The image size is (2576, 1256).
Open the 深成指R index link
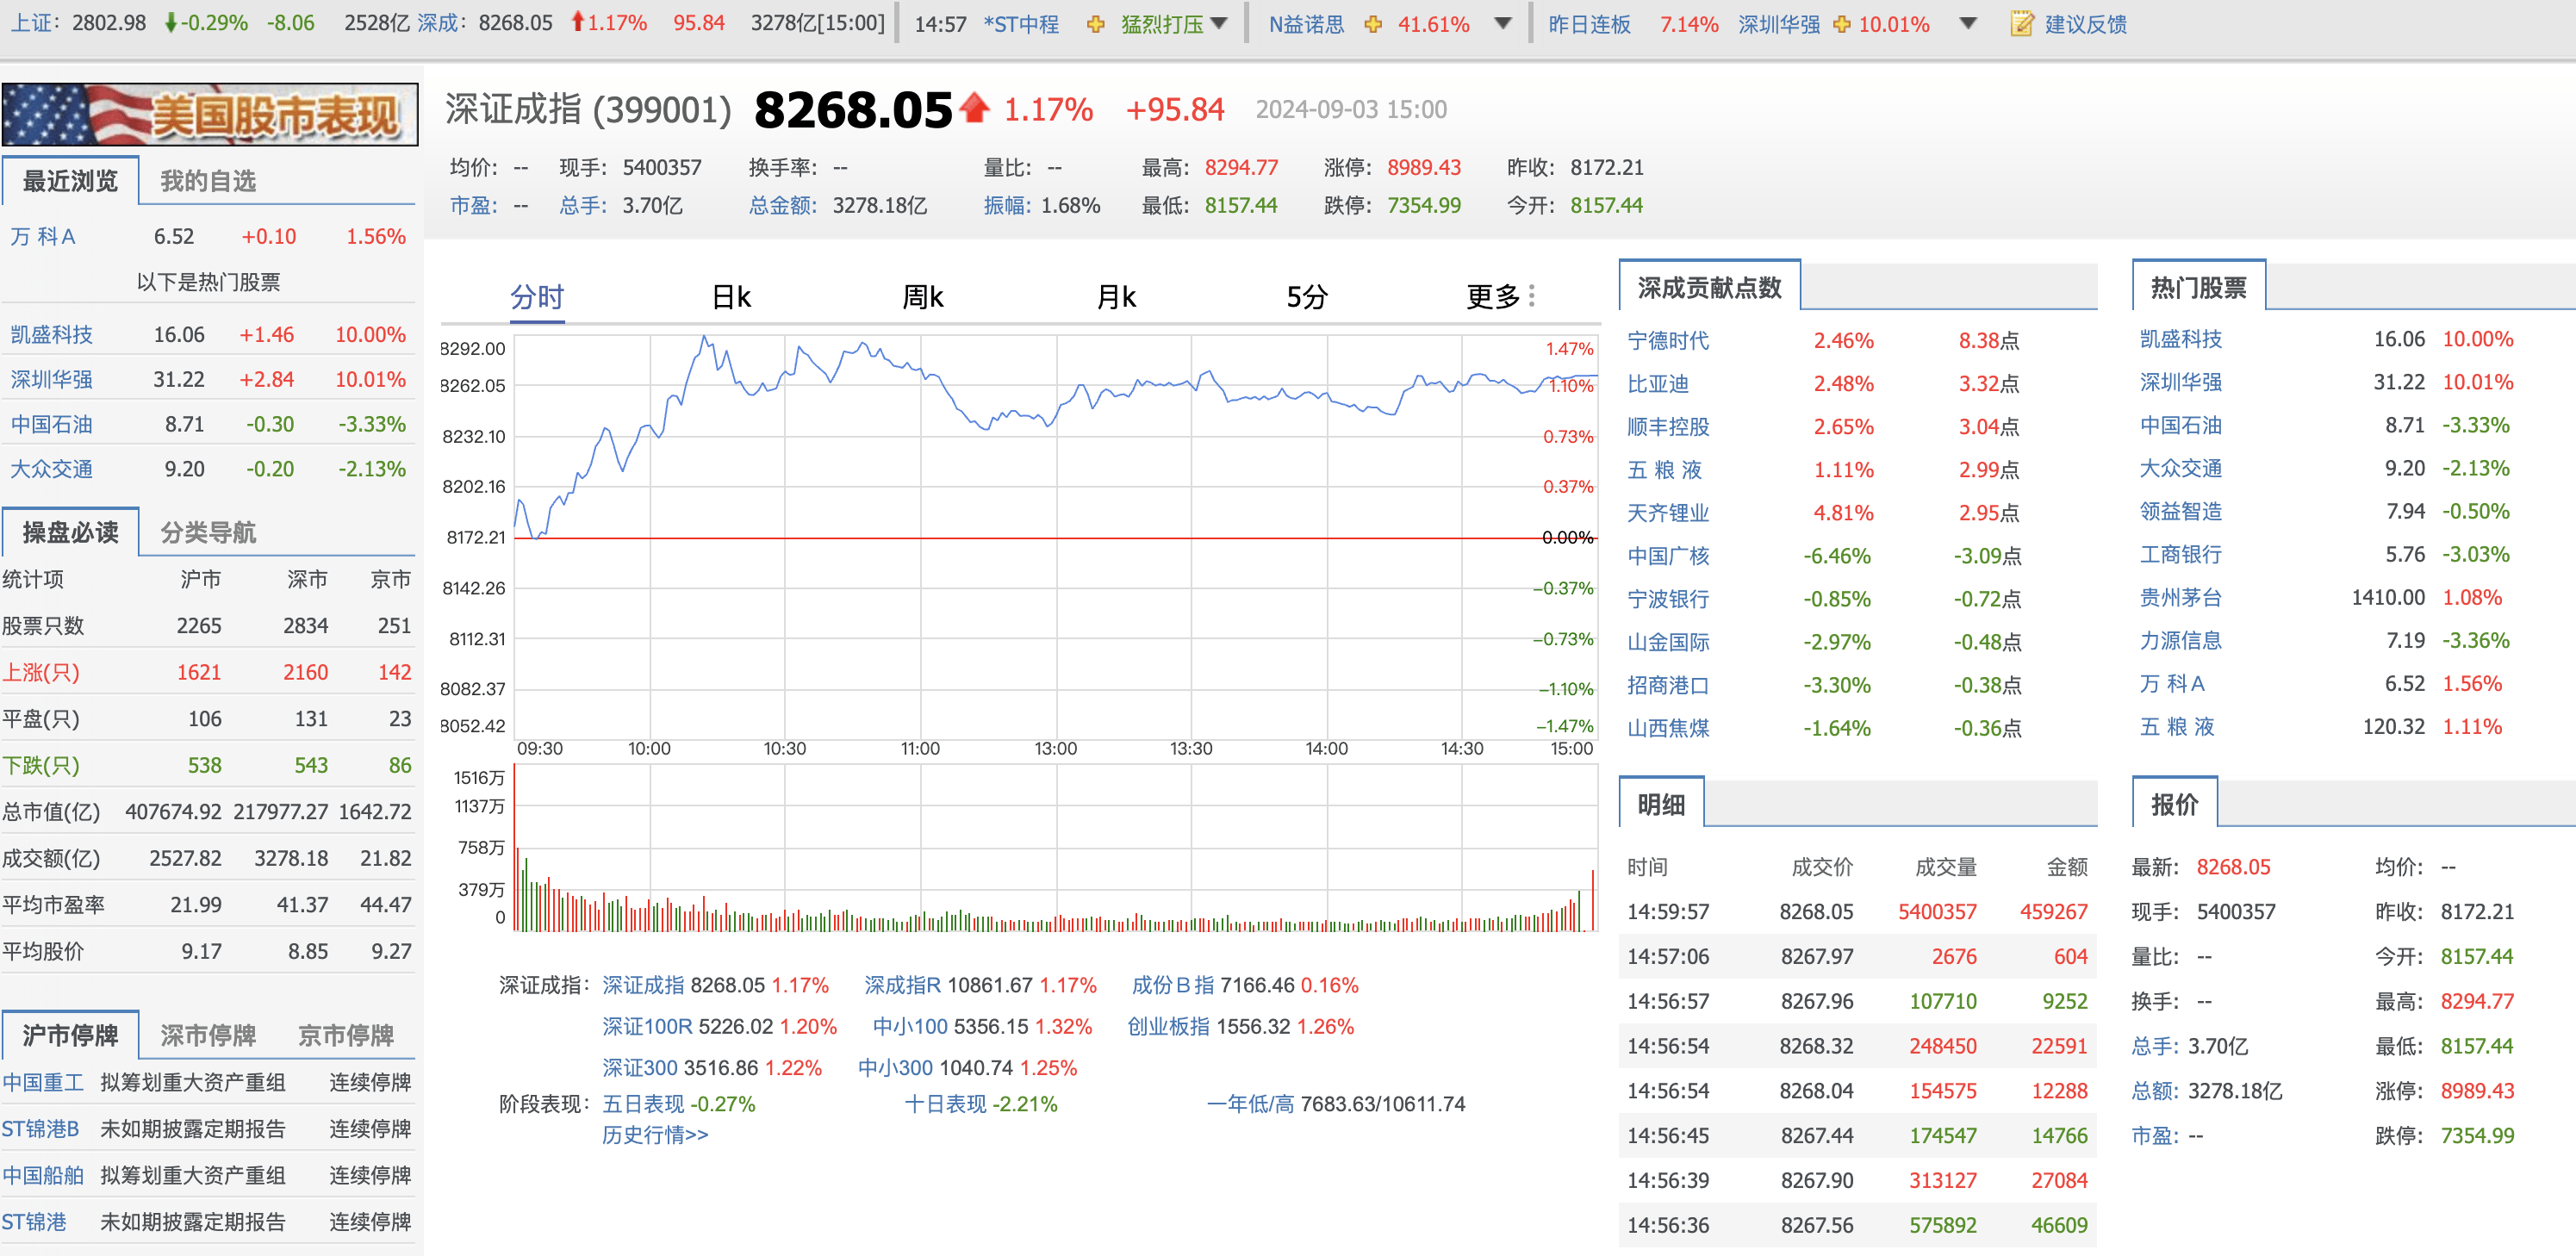(x=903, y=985)
